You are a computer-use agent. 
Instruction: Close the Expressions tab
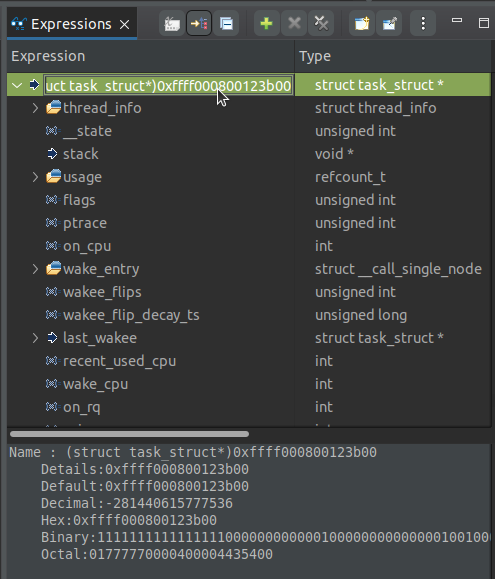pos(125,25)
